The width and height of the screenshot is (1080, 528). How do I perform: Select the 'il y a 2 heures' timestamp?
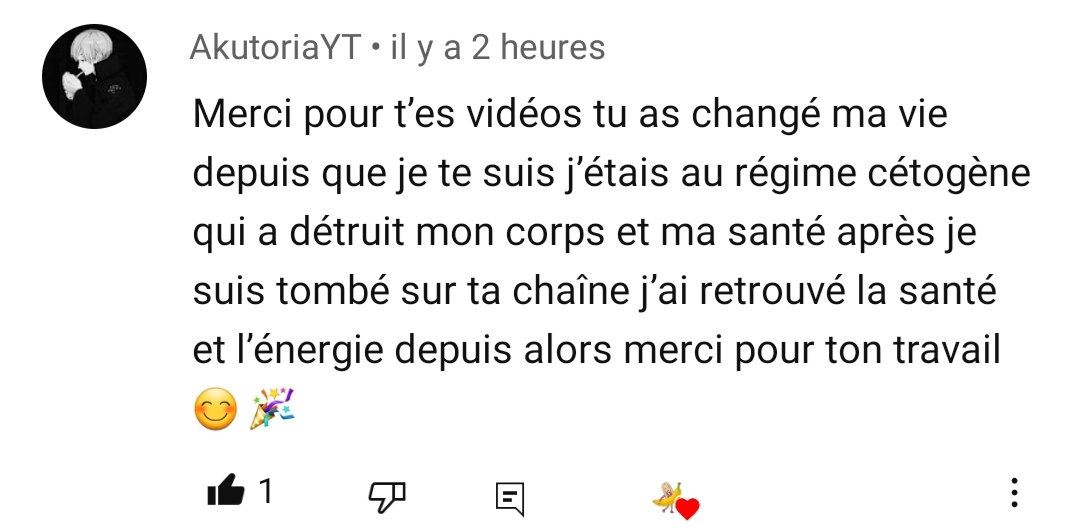(497, 47)
